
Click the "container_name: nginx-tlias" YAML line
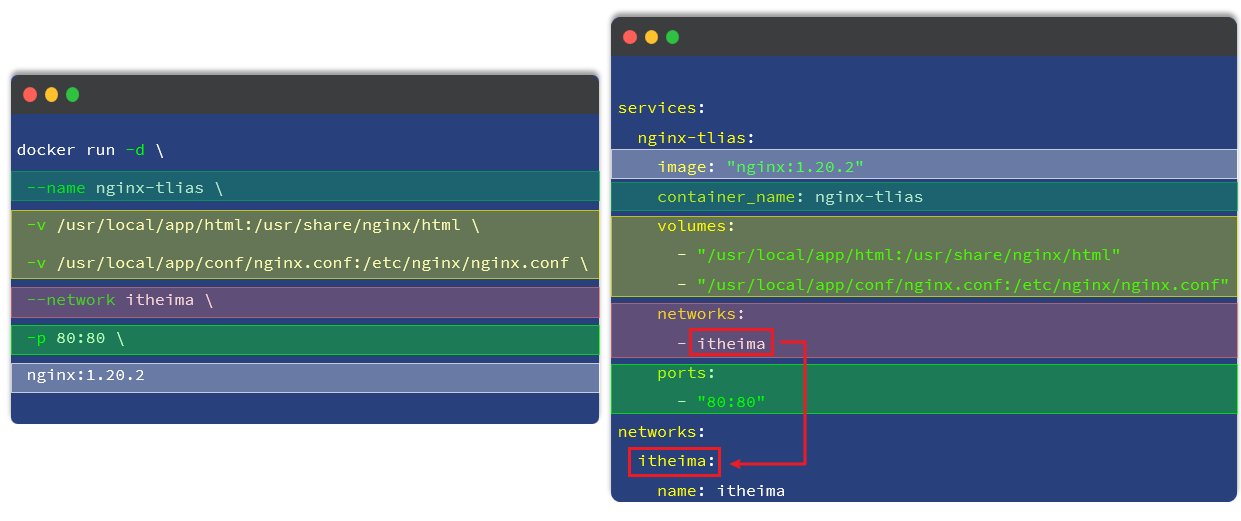tap(790, 196)
